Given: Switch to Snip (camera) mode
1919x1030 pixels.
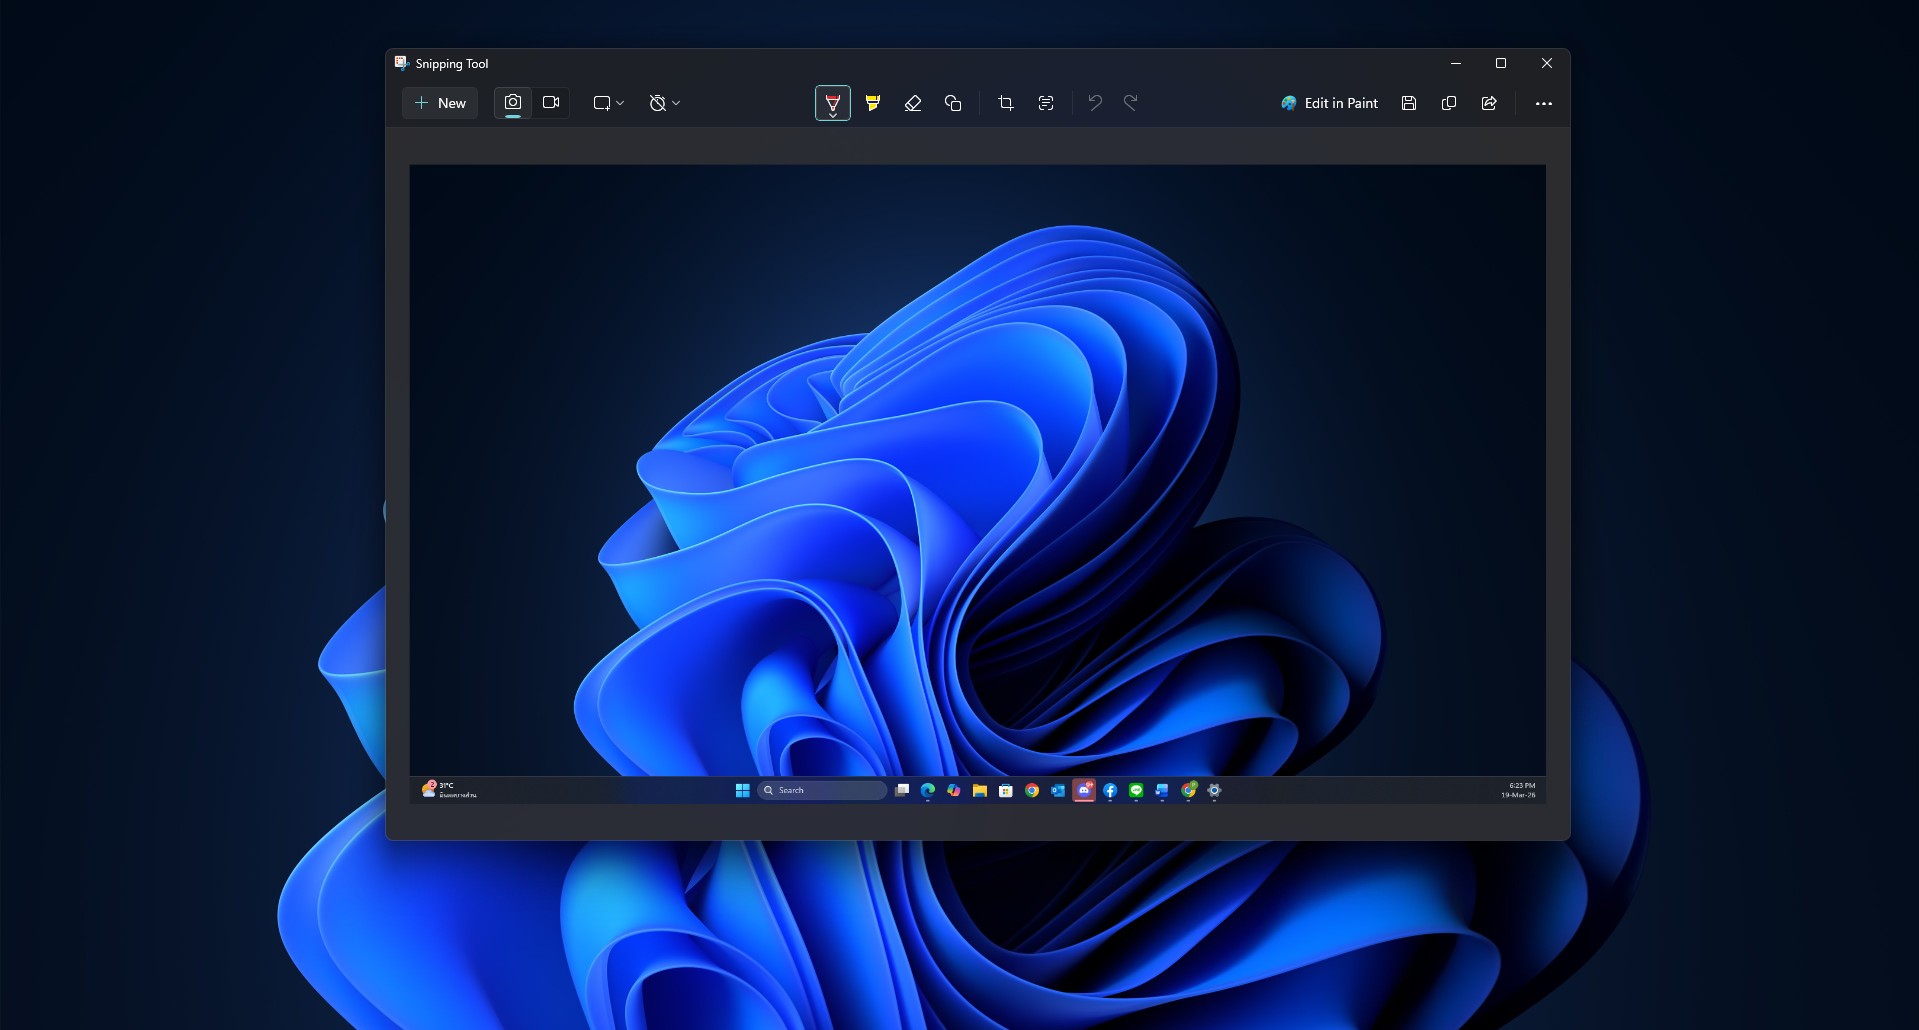Looking at the screenshot, I should [513, 103].
